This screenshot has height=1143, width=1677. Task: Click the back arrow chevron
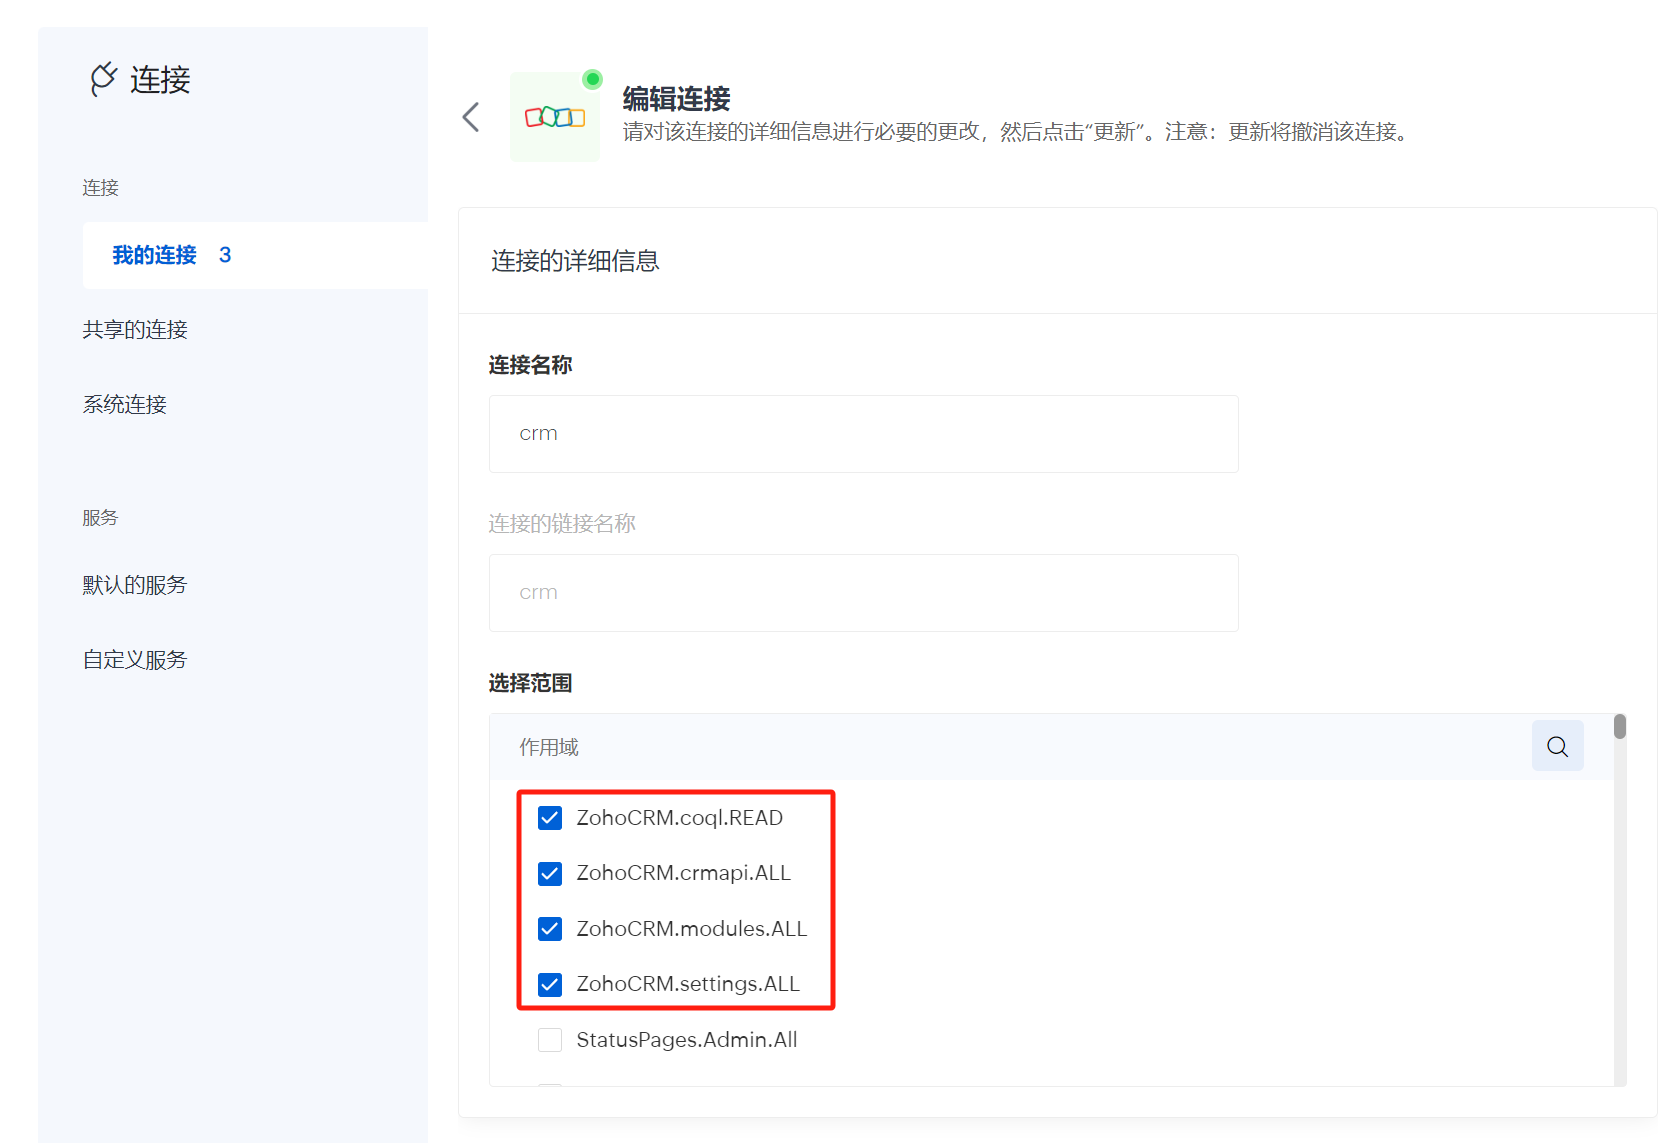point(471,117)
